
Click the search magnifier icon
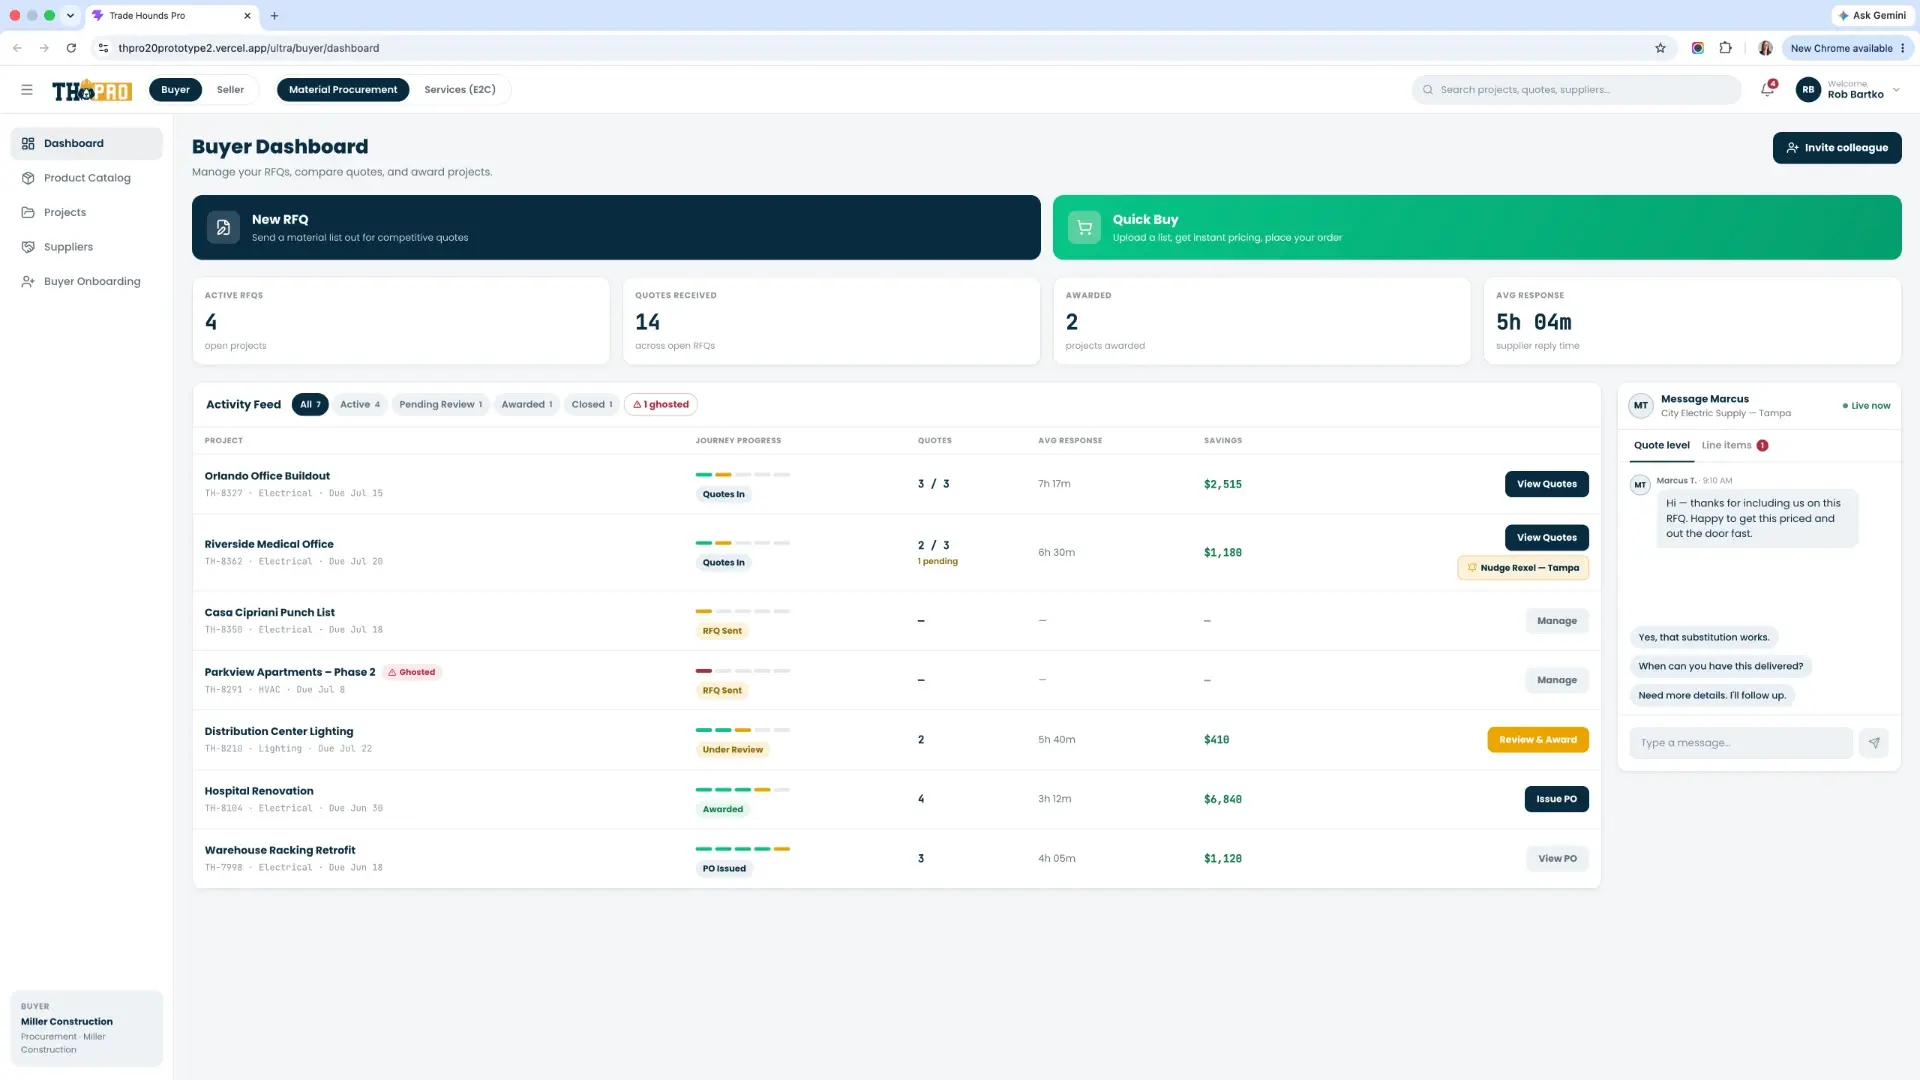click(x=1428, y=90)
